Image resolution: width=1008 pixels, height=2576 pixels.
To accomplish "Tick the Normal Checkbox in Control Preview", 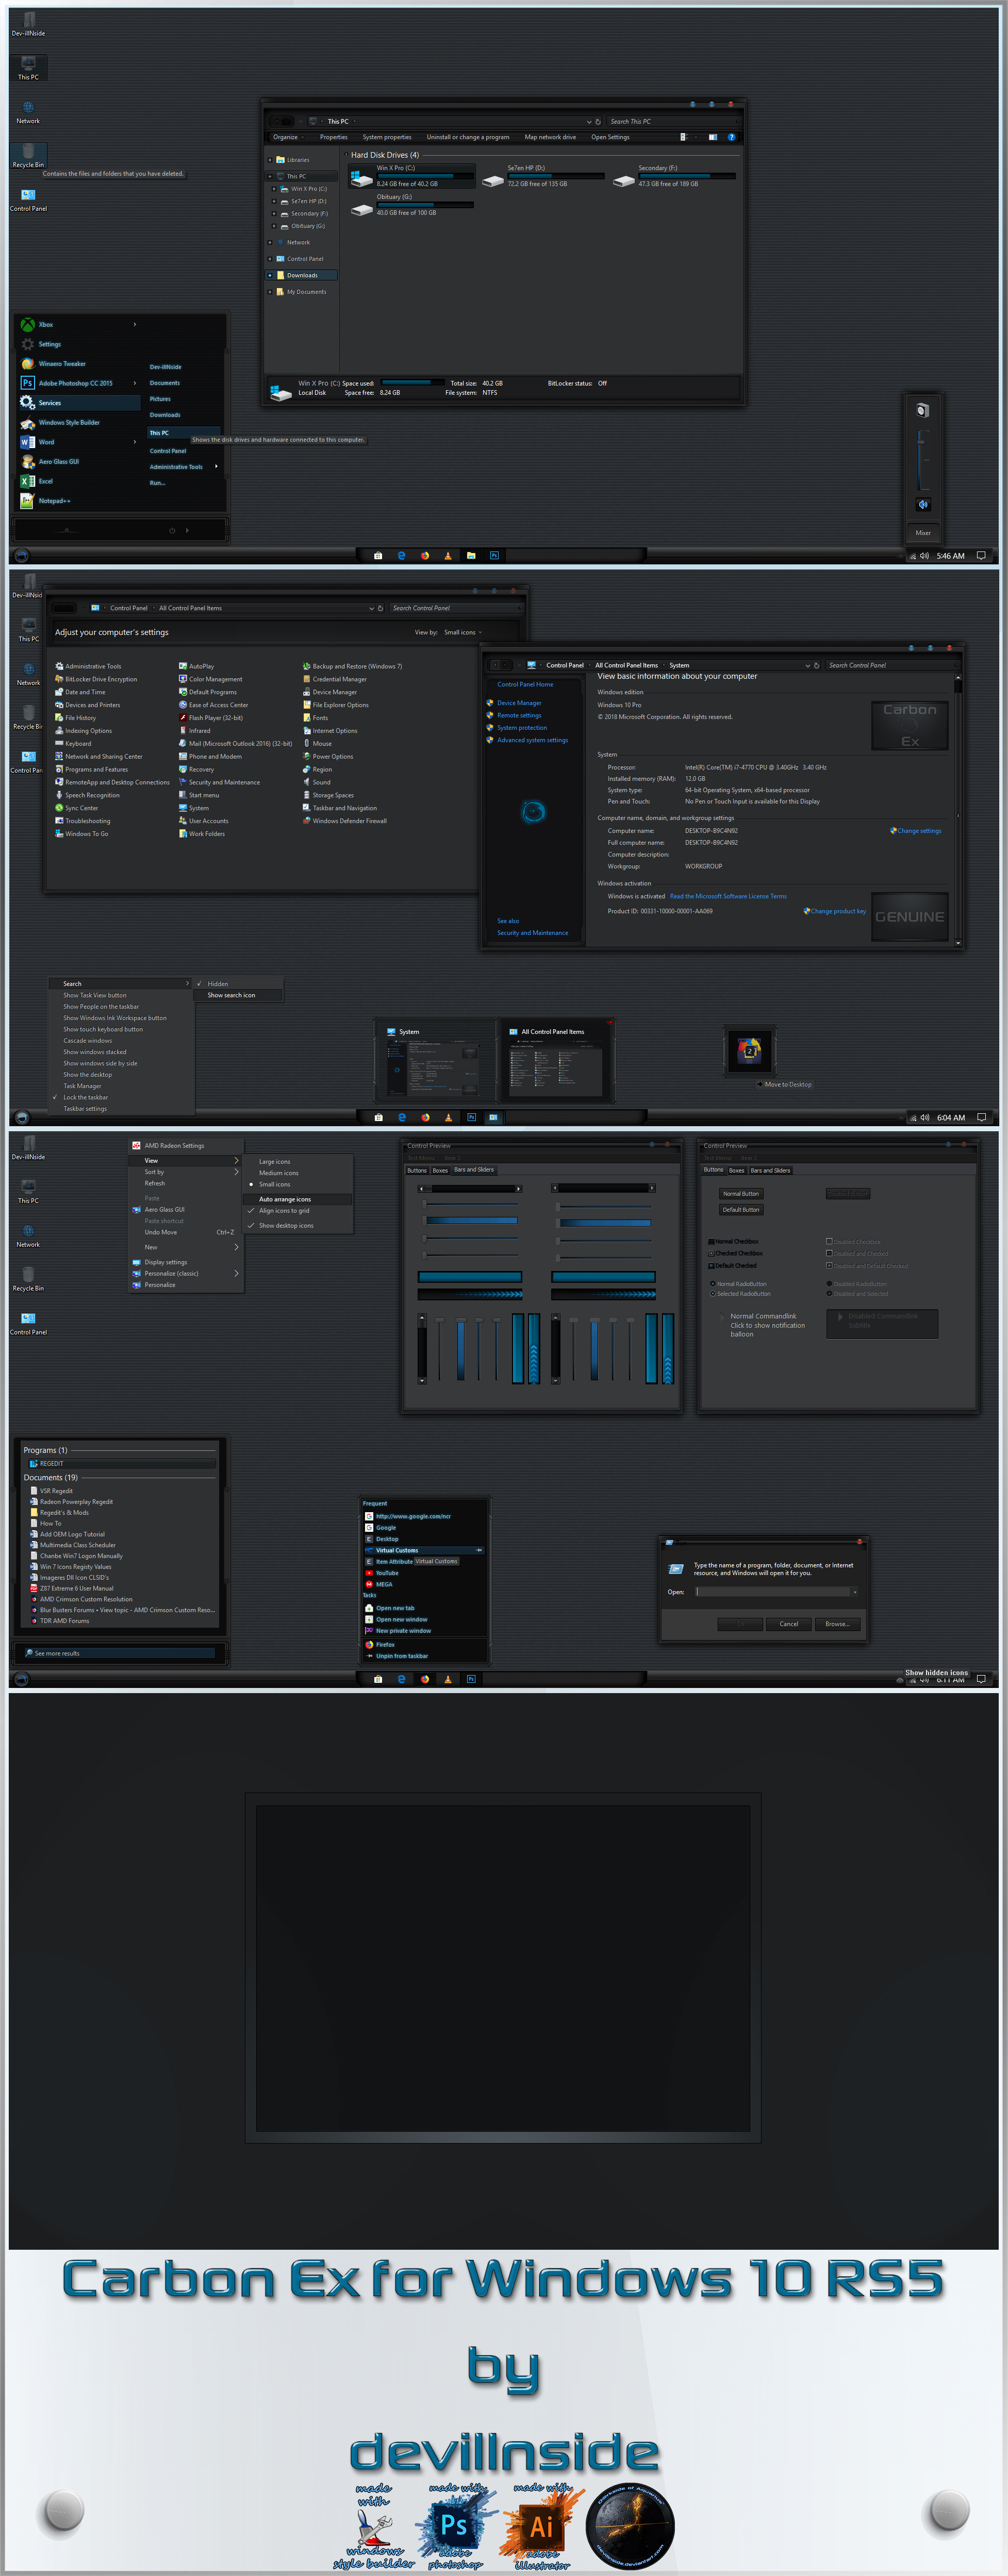I will pyautogui.click(x=711, y=1242).
